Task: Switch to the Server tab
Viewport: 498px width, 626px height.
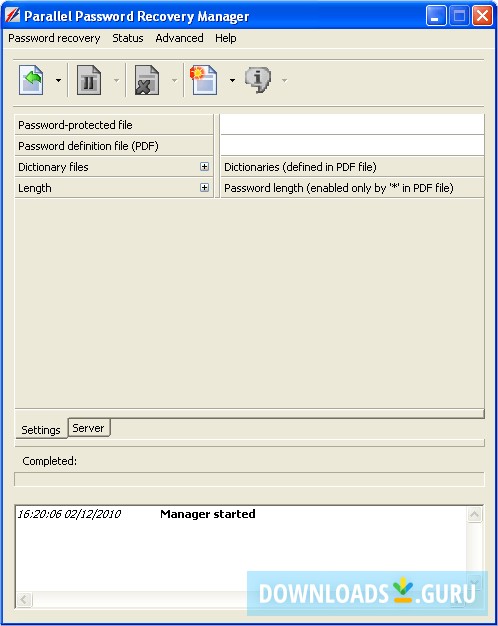Action: coord(89,428)
